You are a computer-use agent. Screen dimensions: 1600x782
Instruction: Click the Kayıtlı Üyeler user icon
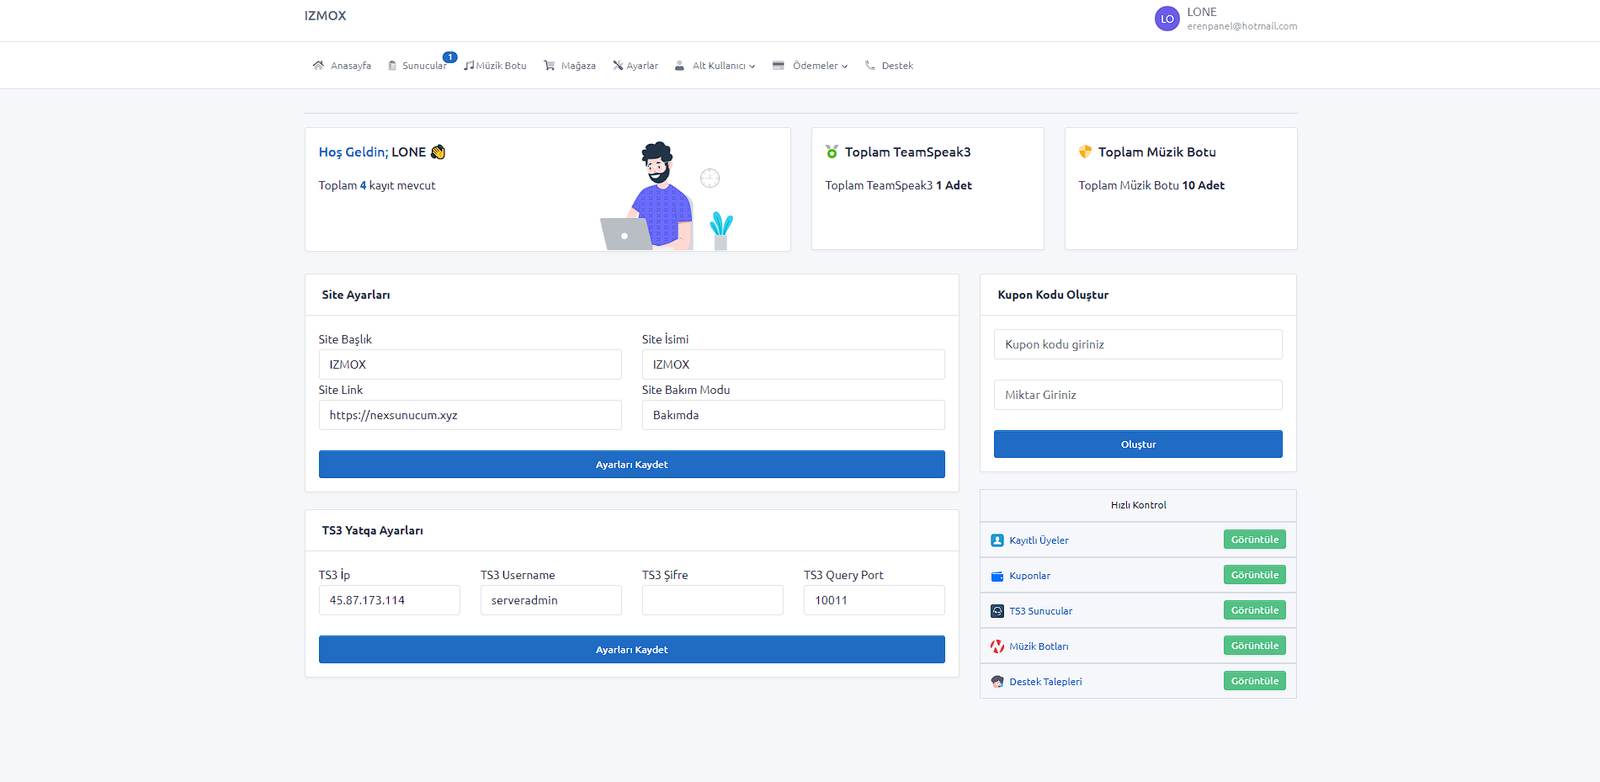click(997, 541)
